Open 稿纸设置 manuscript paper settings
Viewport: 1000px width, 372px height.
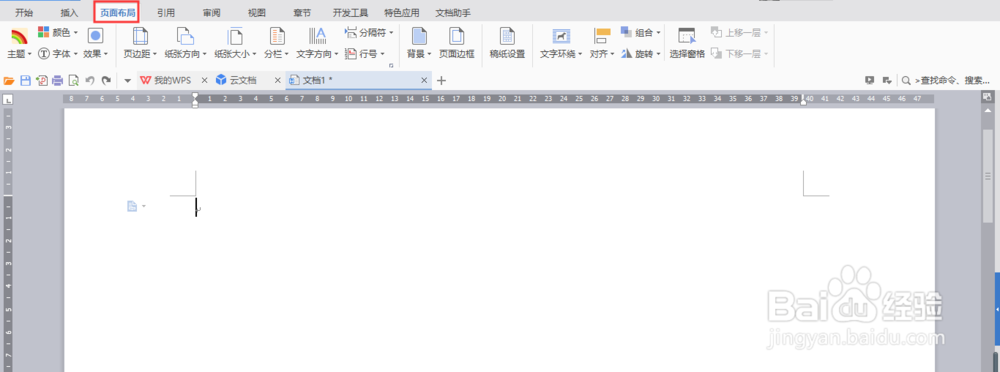(x=507, y=43)
